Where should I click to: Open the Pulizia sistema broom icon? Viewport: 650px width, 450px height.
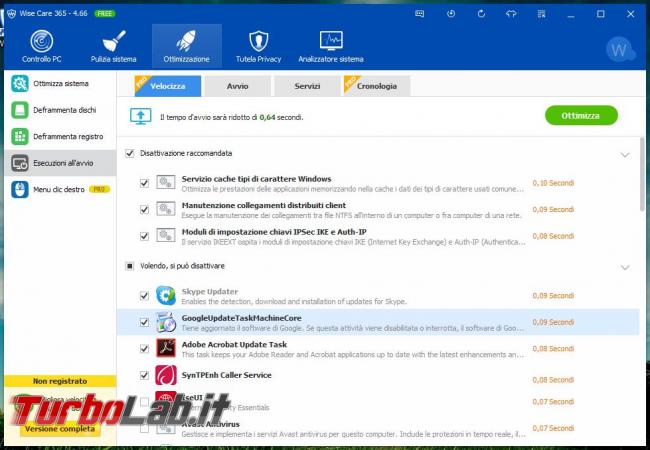coord(113,41)
